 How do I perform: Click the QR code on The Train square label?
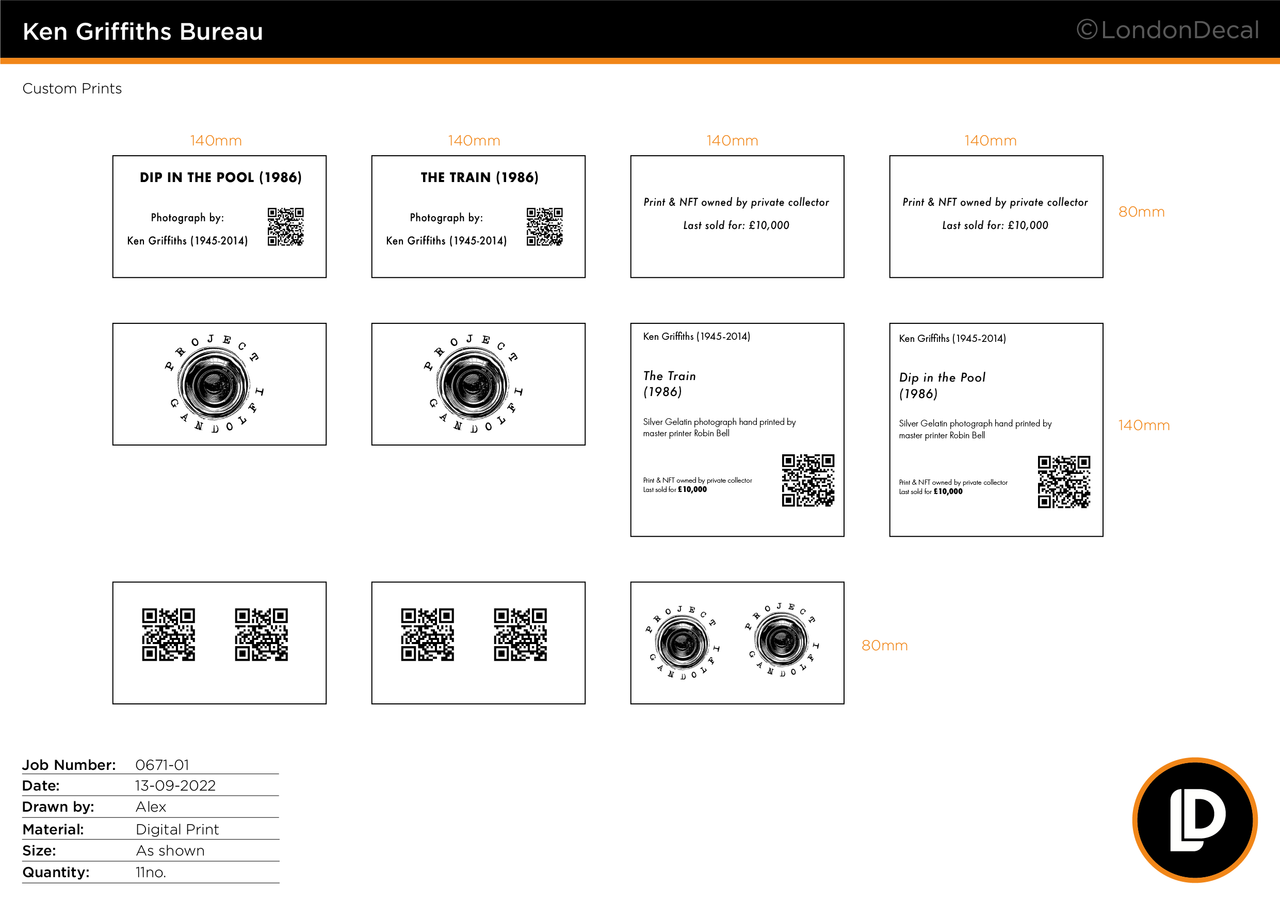coord(808,481)
